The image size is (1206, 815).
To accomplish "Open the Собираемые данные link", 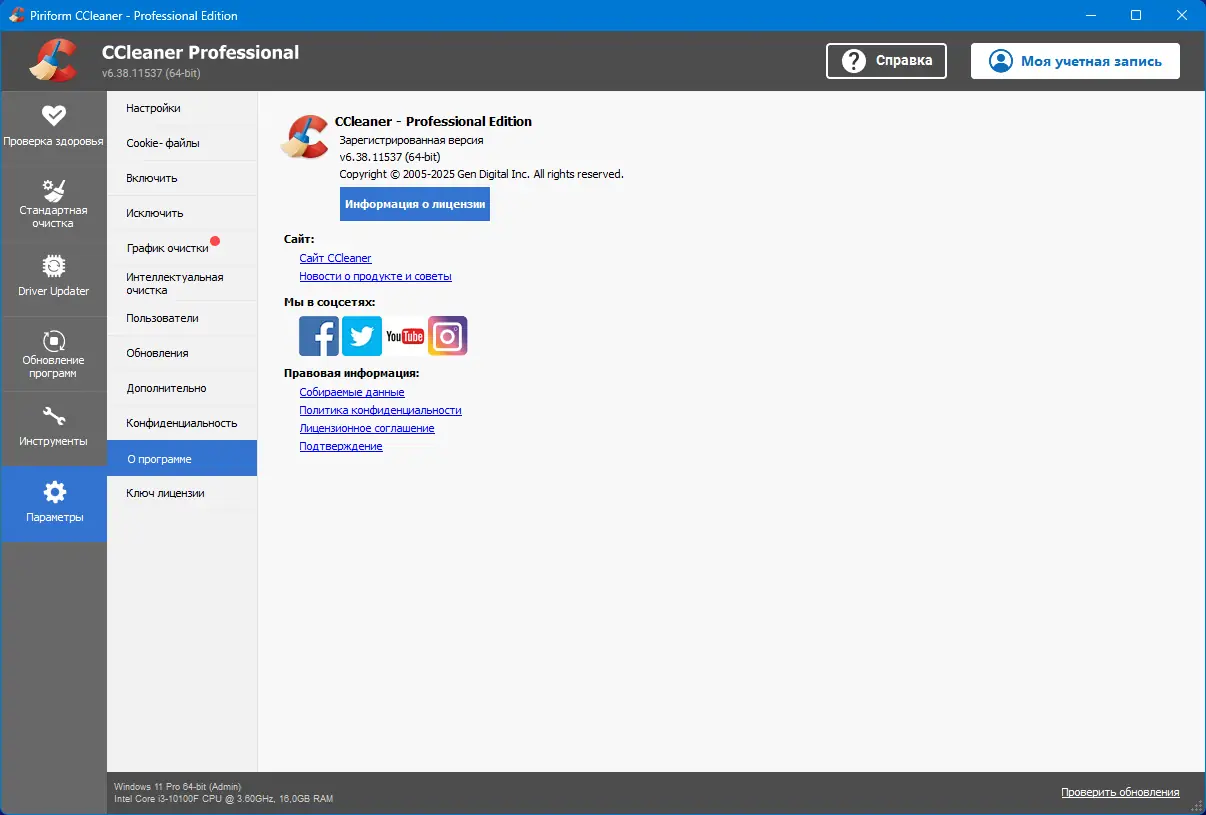I will (352, 392).
